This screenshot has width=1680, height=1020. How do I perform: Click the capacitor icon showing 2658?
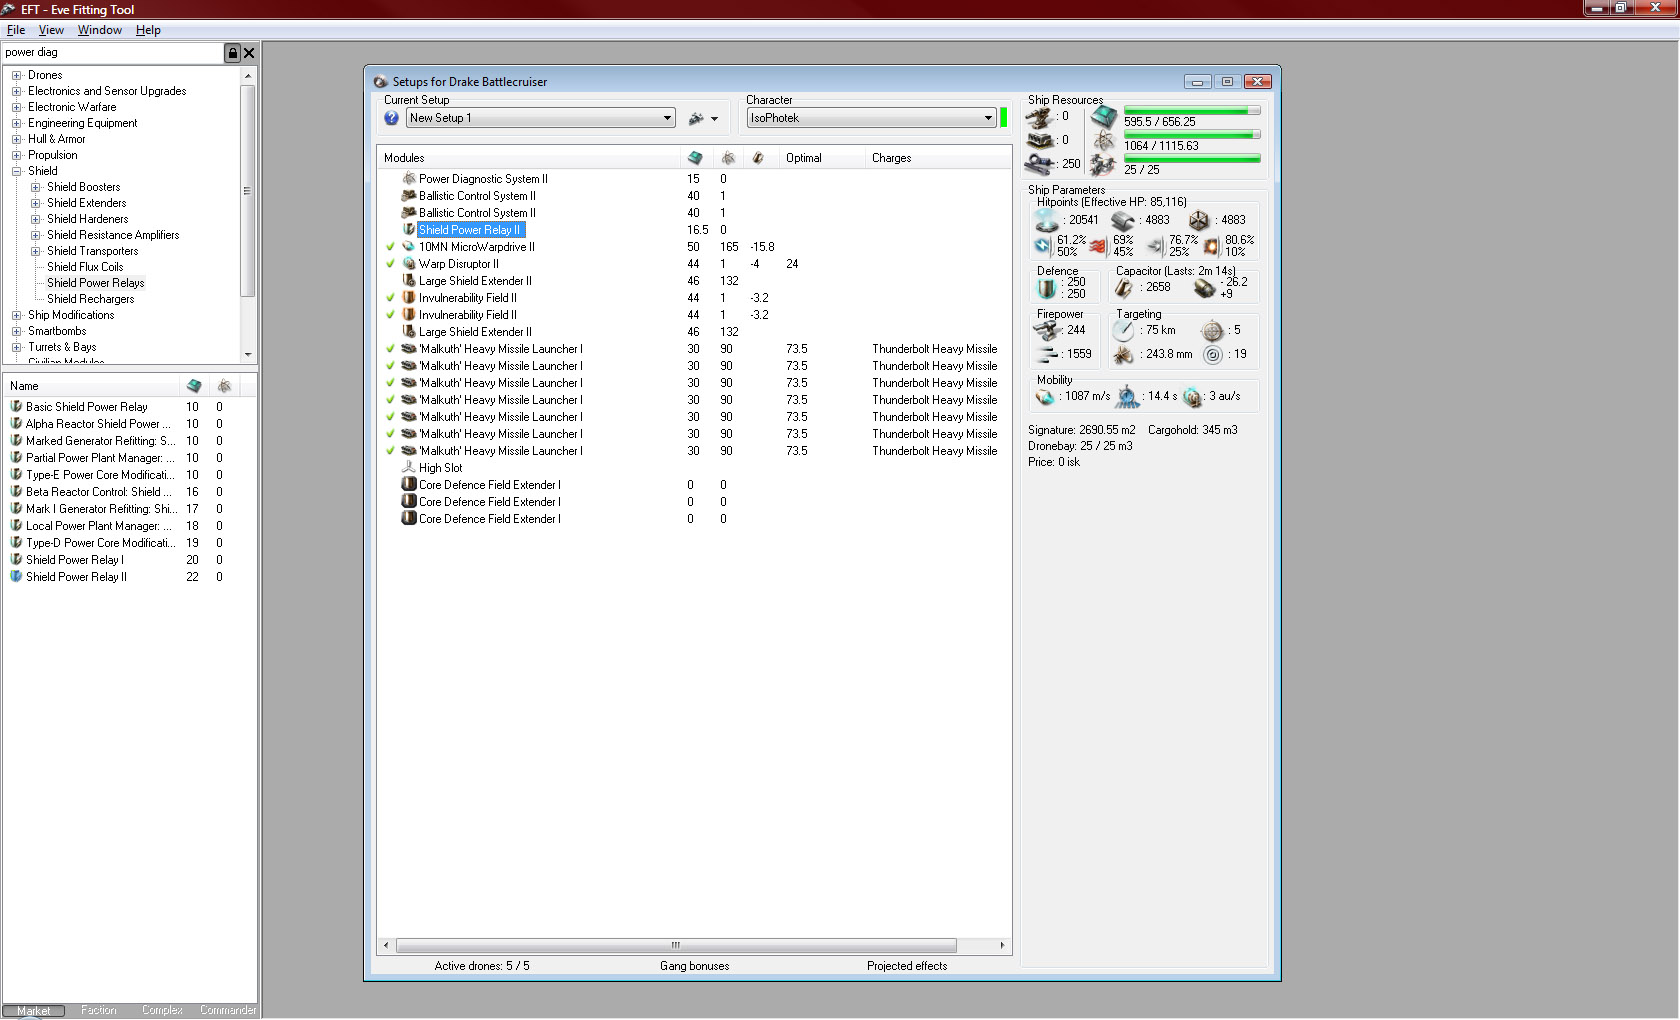(1124, 288)
